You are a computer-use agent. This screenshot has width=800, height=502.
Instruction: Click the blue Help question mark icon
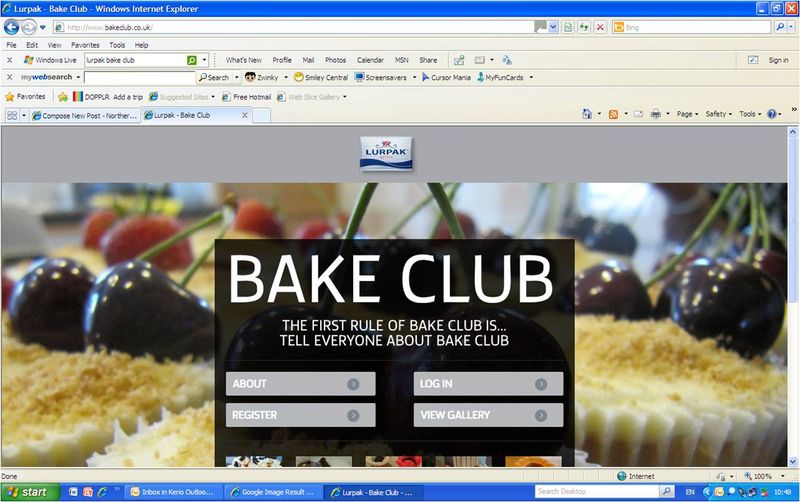point(771,114)
